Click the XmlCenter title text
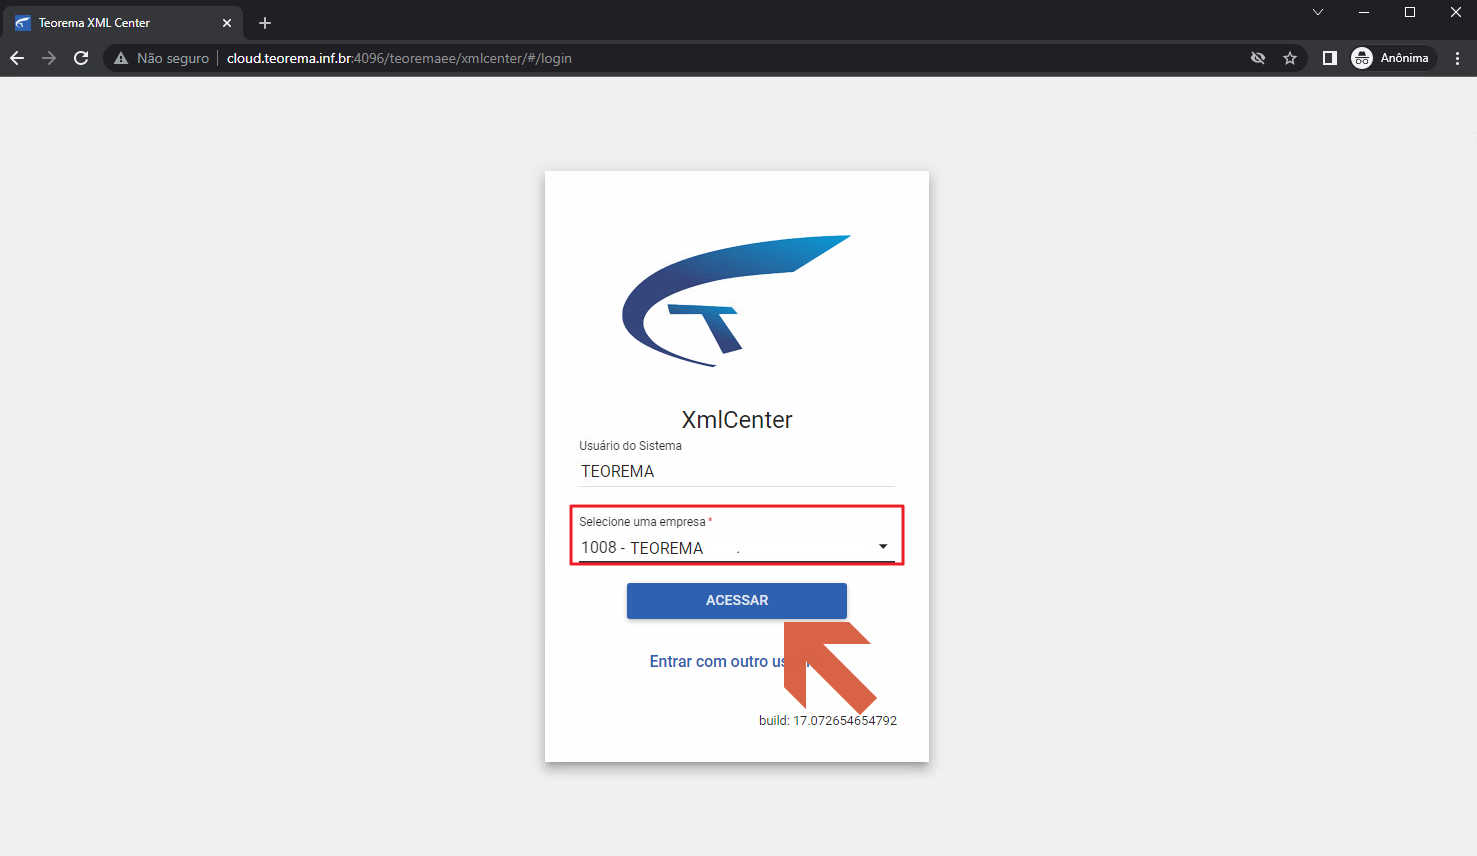1477x856 pixels. pyautogui.click(x=737, y=420)
